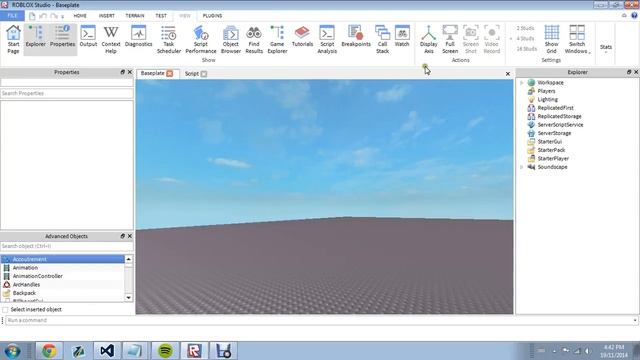Select StarterGui in Explorer

click(x=549, y=142)
